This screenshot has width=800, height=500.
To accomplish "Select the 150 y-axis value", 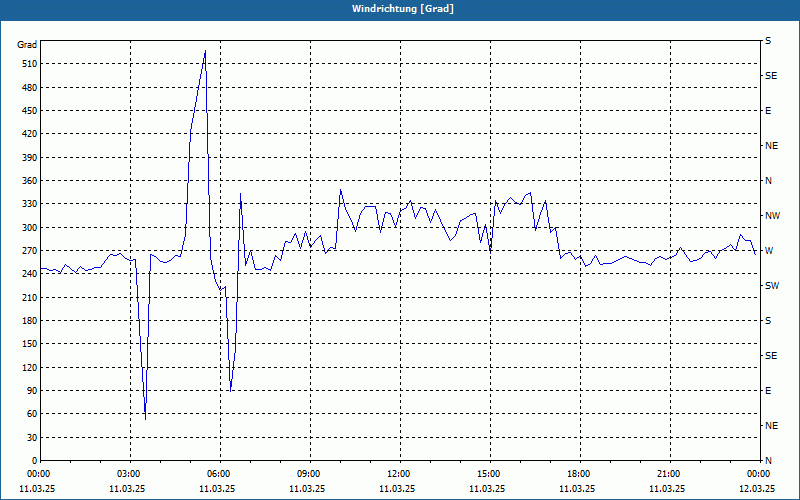I will pyautogui.click(x=30, y=344).
